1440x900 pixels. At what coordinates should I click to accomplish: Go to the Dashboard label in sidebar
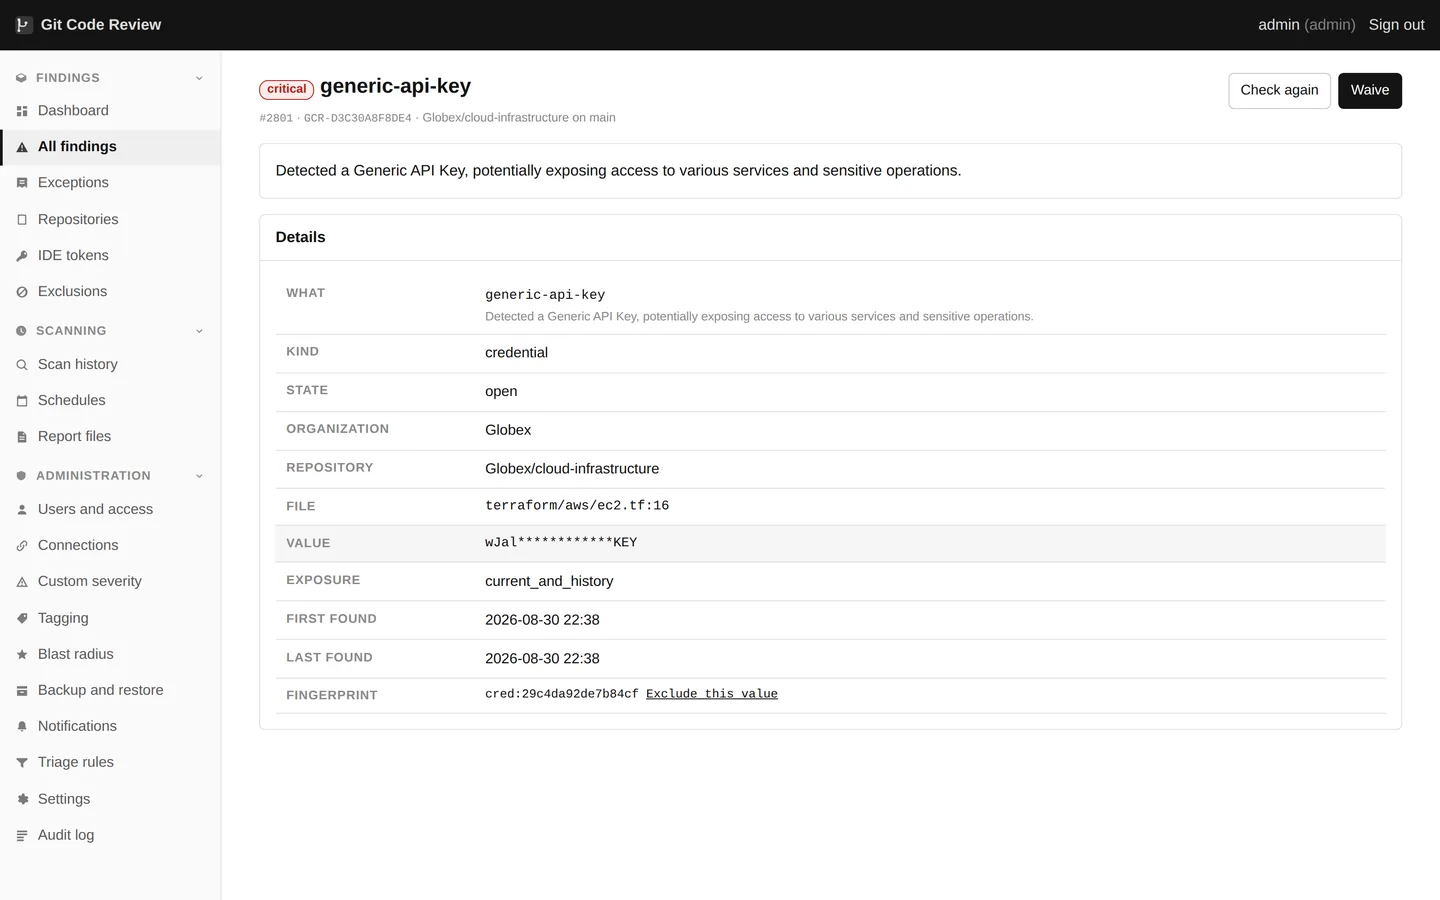73,111
